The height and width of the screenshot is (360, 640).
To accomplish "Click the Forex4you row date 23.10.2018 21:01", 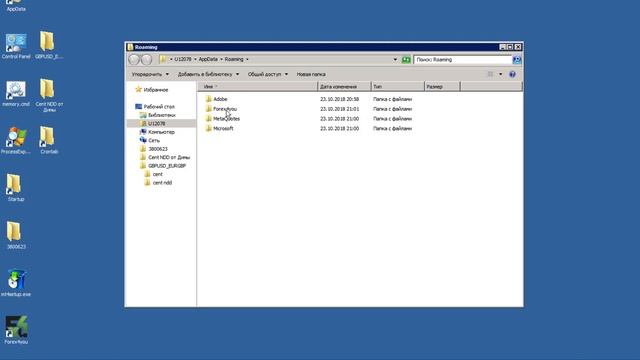I will (x=340, y=109).
